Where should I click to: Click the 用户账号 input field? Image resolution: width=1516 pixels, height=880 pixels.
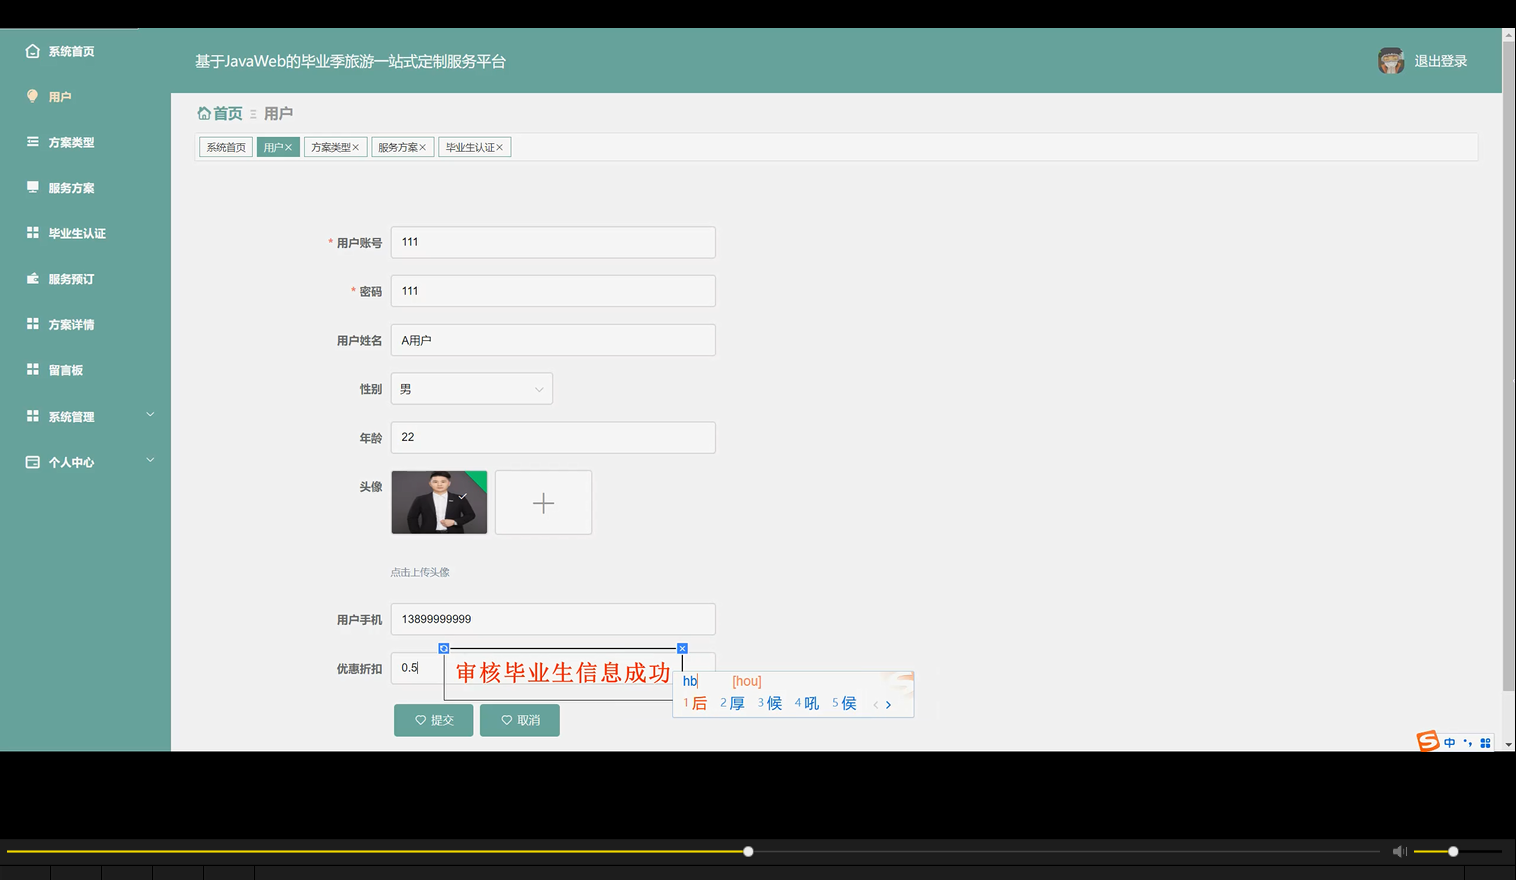pos(553,242)
